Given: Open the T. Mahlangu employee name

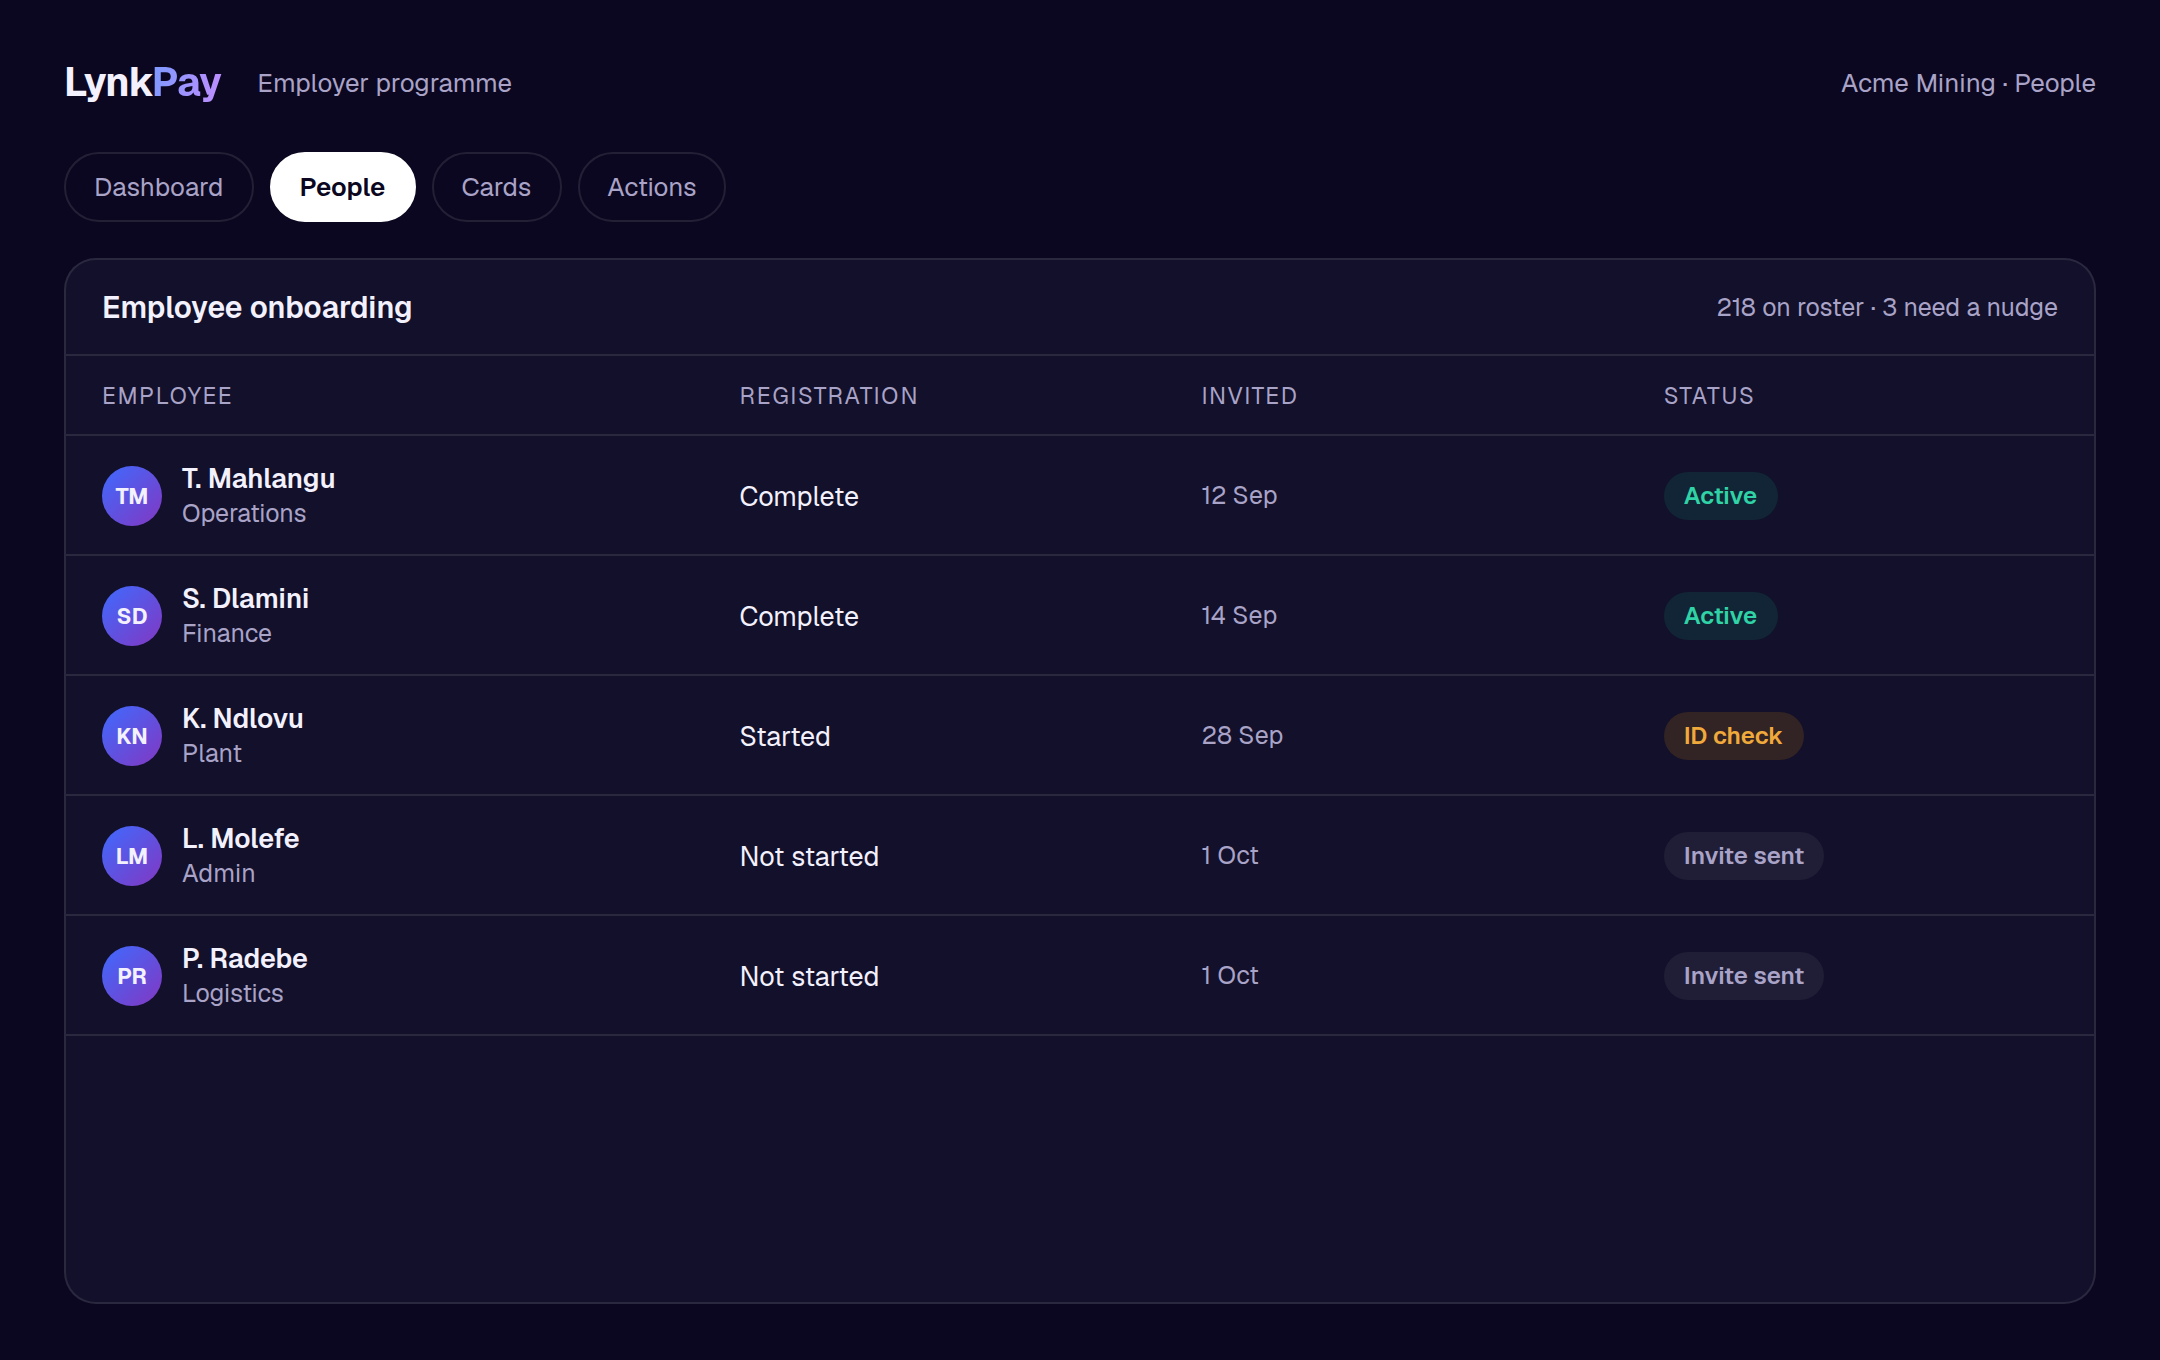Looking at the screenshot, I should (258, 479).
